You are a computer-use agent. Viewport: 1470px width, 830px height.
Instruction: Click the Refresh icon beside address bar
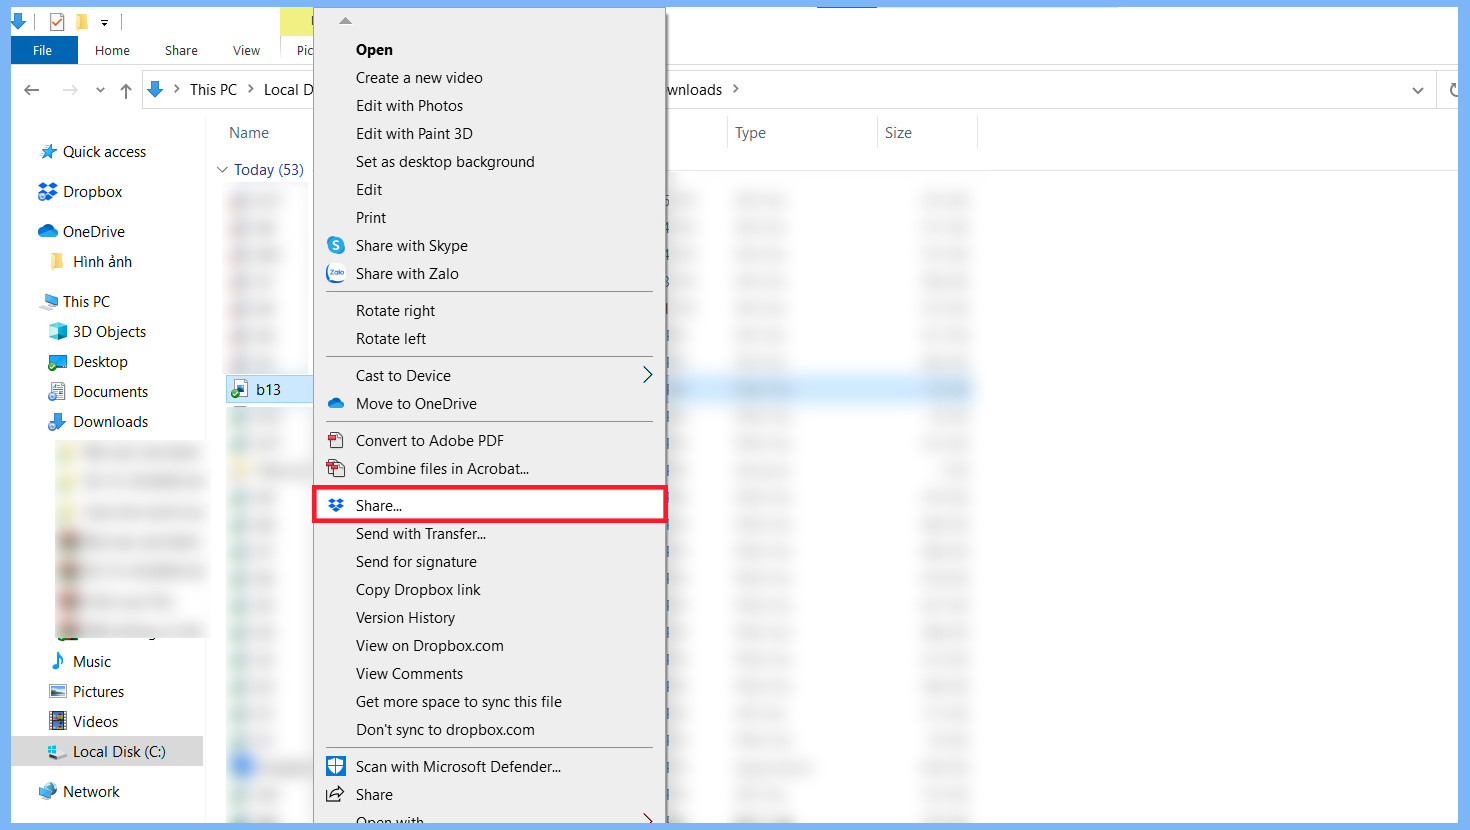tap(1453, 90)
